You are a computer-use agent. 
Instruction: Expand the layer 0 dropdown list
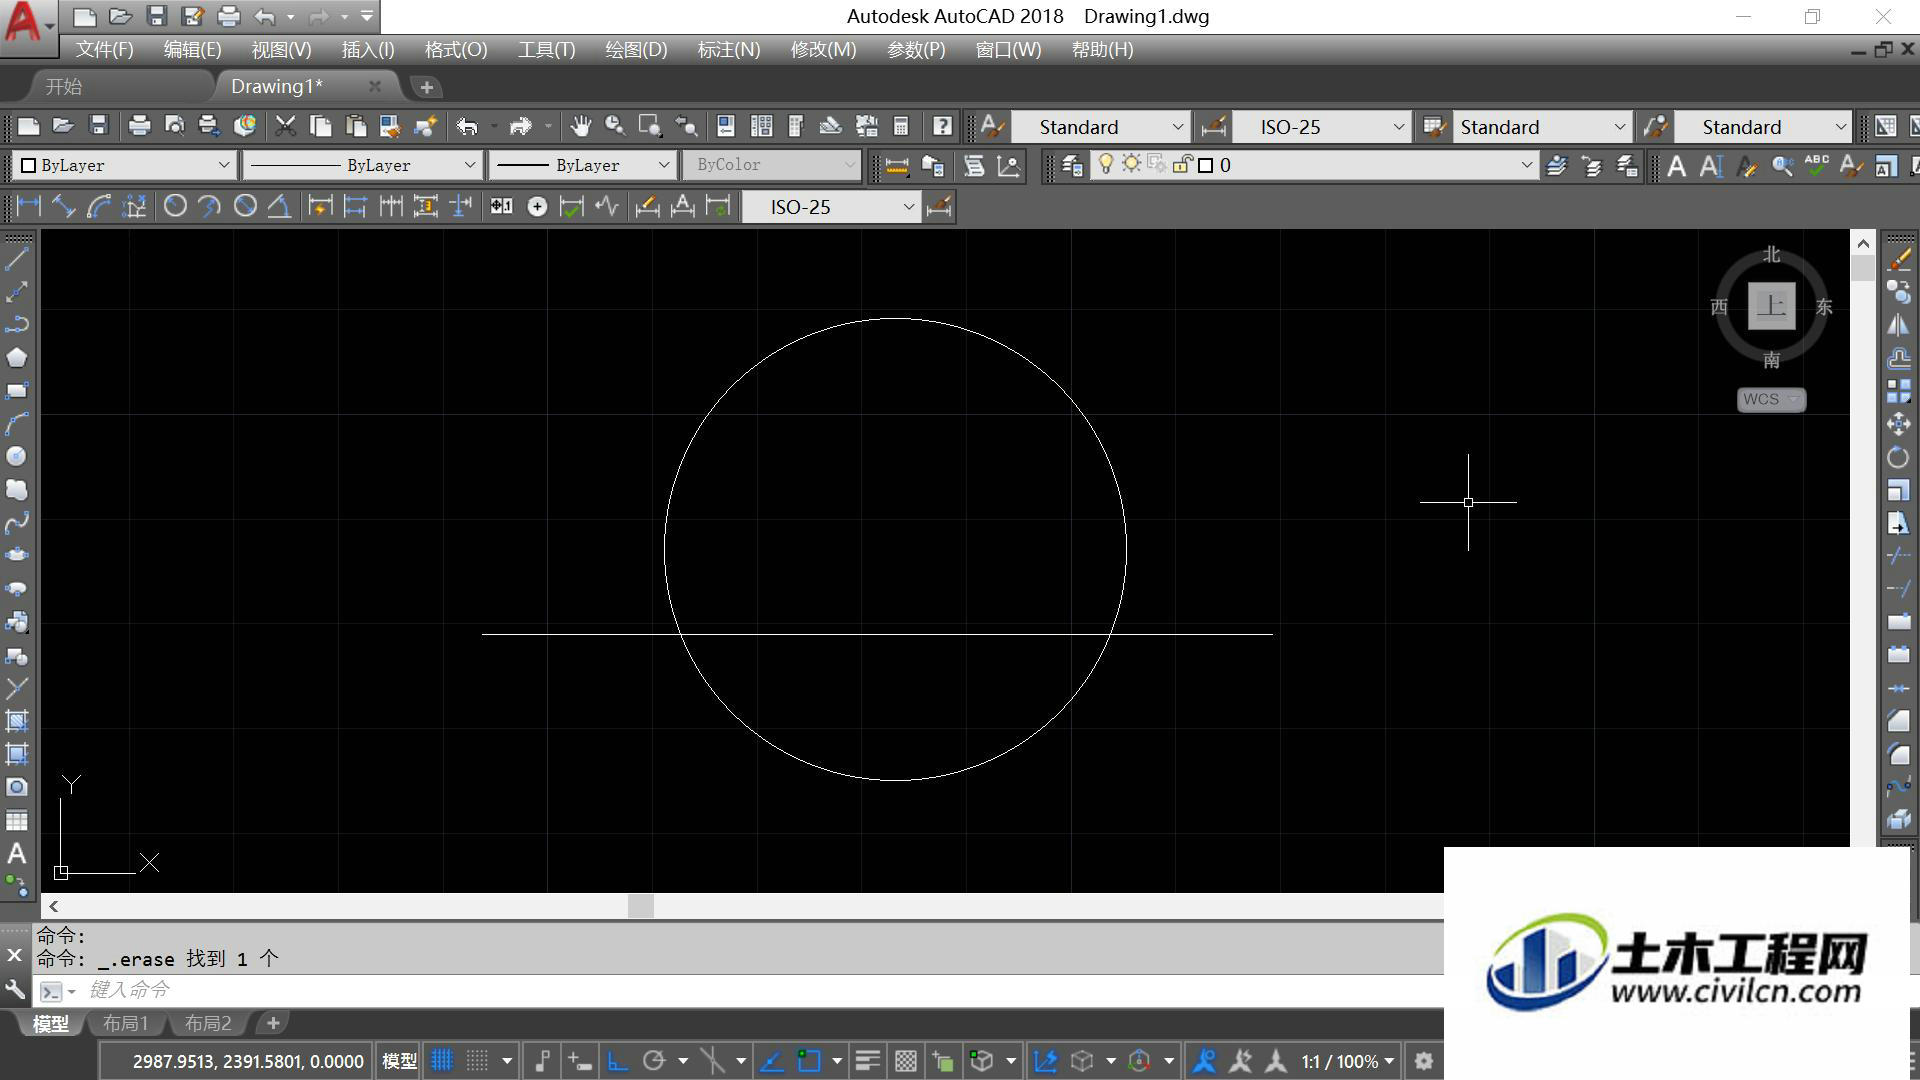(x=1526, y=165)
